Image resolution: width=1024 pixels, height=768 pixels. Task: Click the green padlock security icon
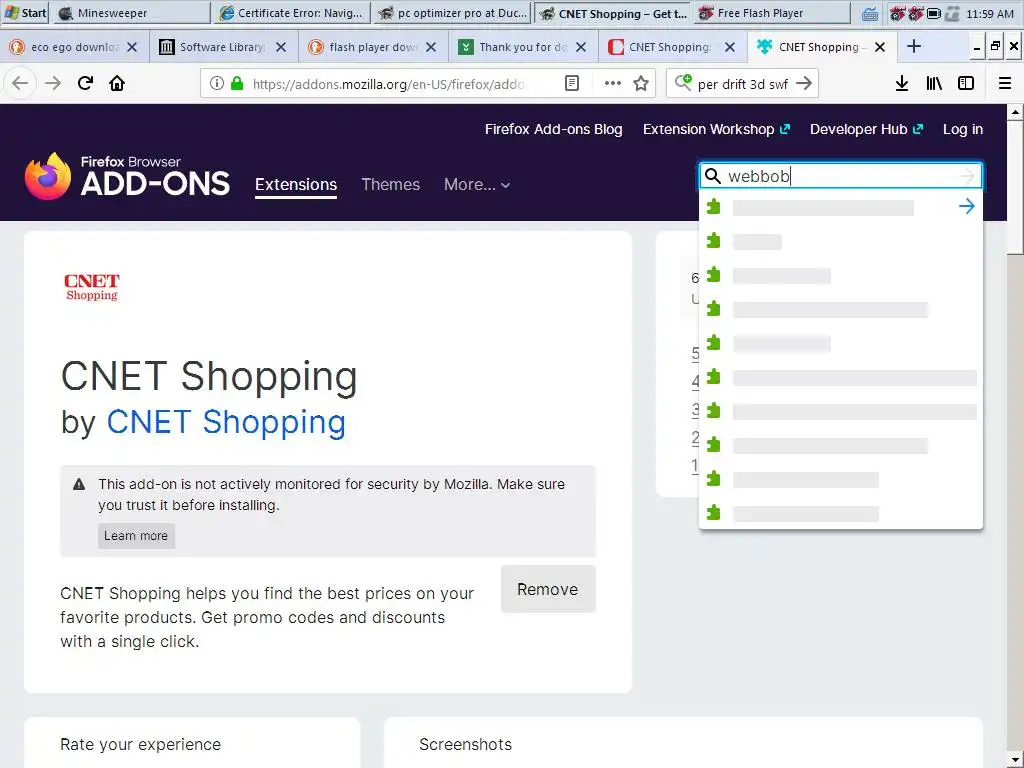coord(237,83)
